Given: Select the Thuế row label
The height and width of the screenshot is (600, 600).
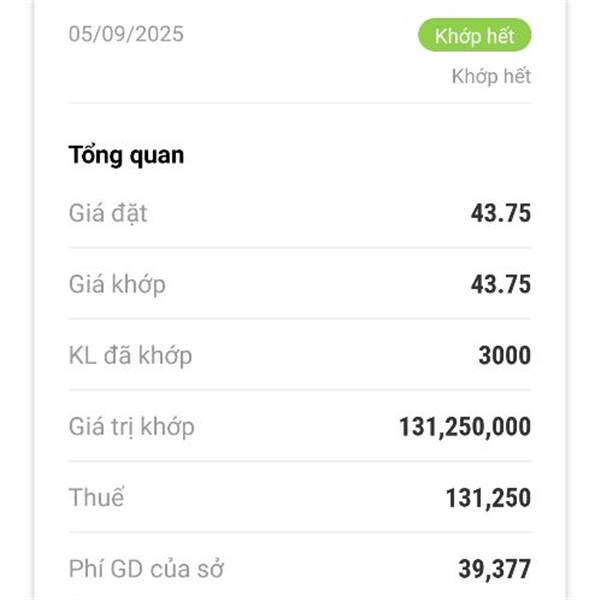Looking at the screenshot, I should point(96,497).
